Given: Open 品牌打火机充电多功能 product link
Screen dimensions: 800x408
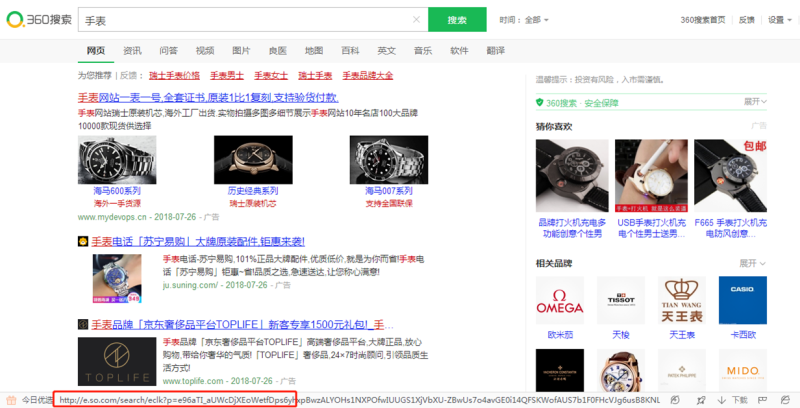Looking at the screenshot, I should pyautogui.click(x=572, y=228).
